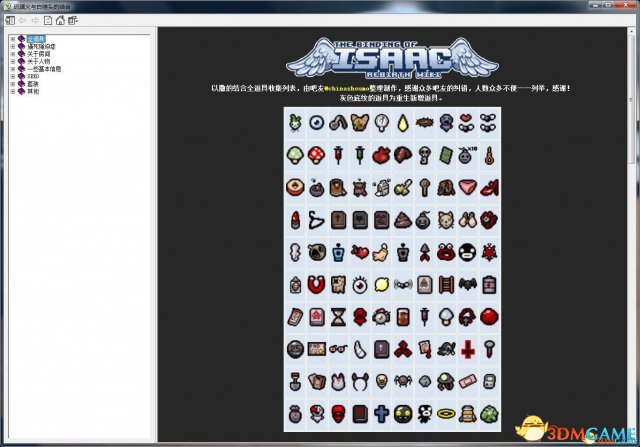Open the red Magneto magnet item
The image size is (640, 447).
click(x=316, y=285)
